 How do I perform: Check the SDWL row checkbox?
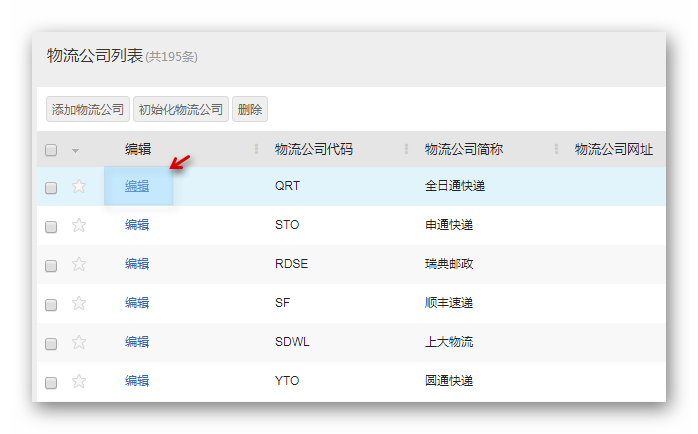point(51,344)
